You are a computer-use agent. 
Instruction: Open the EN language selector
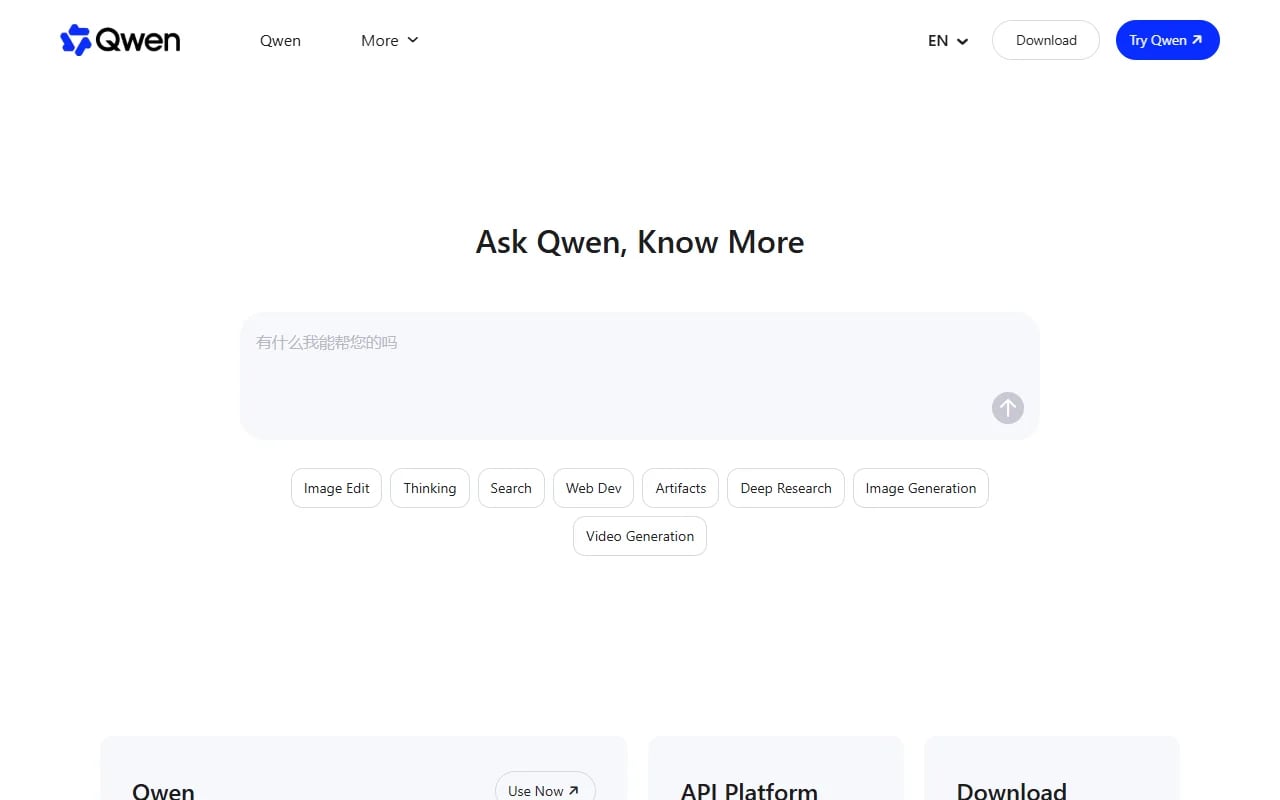click(948, 41)
